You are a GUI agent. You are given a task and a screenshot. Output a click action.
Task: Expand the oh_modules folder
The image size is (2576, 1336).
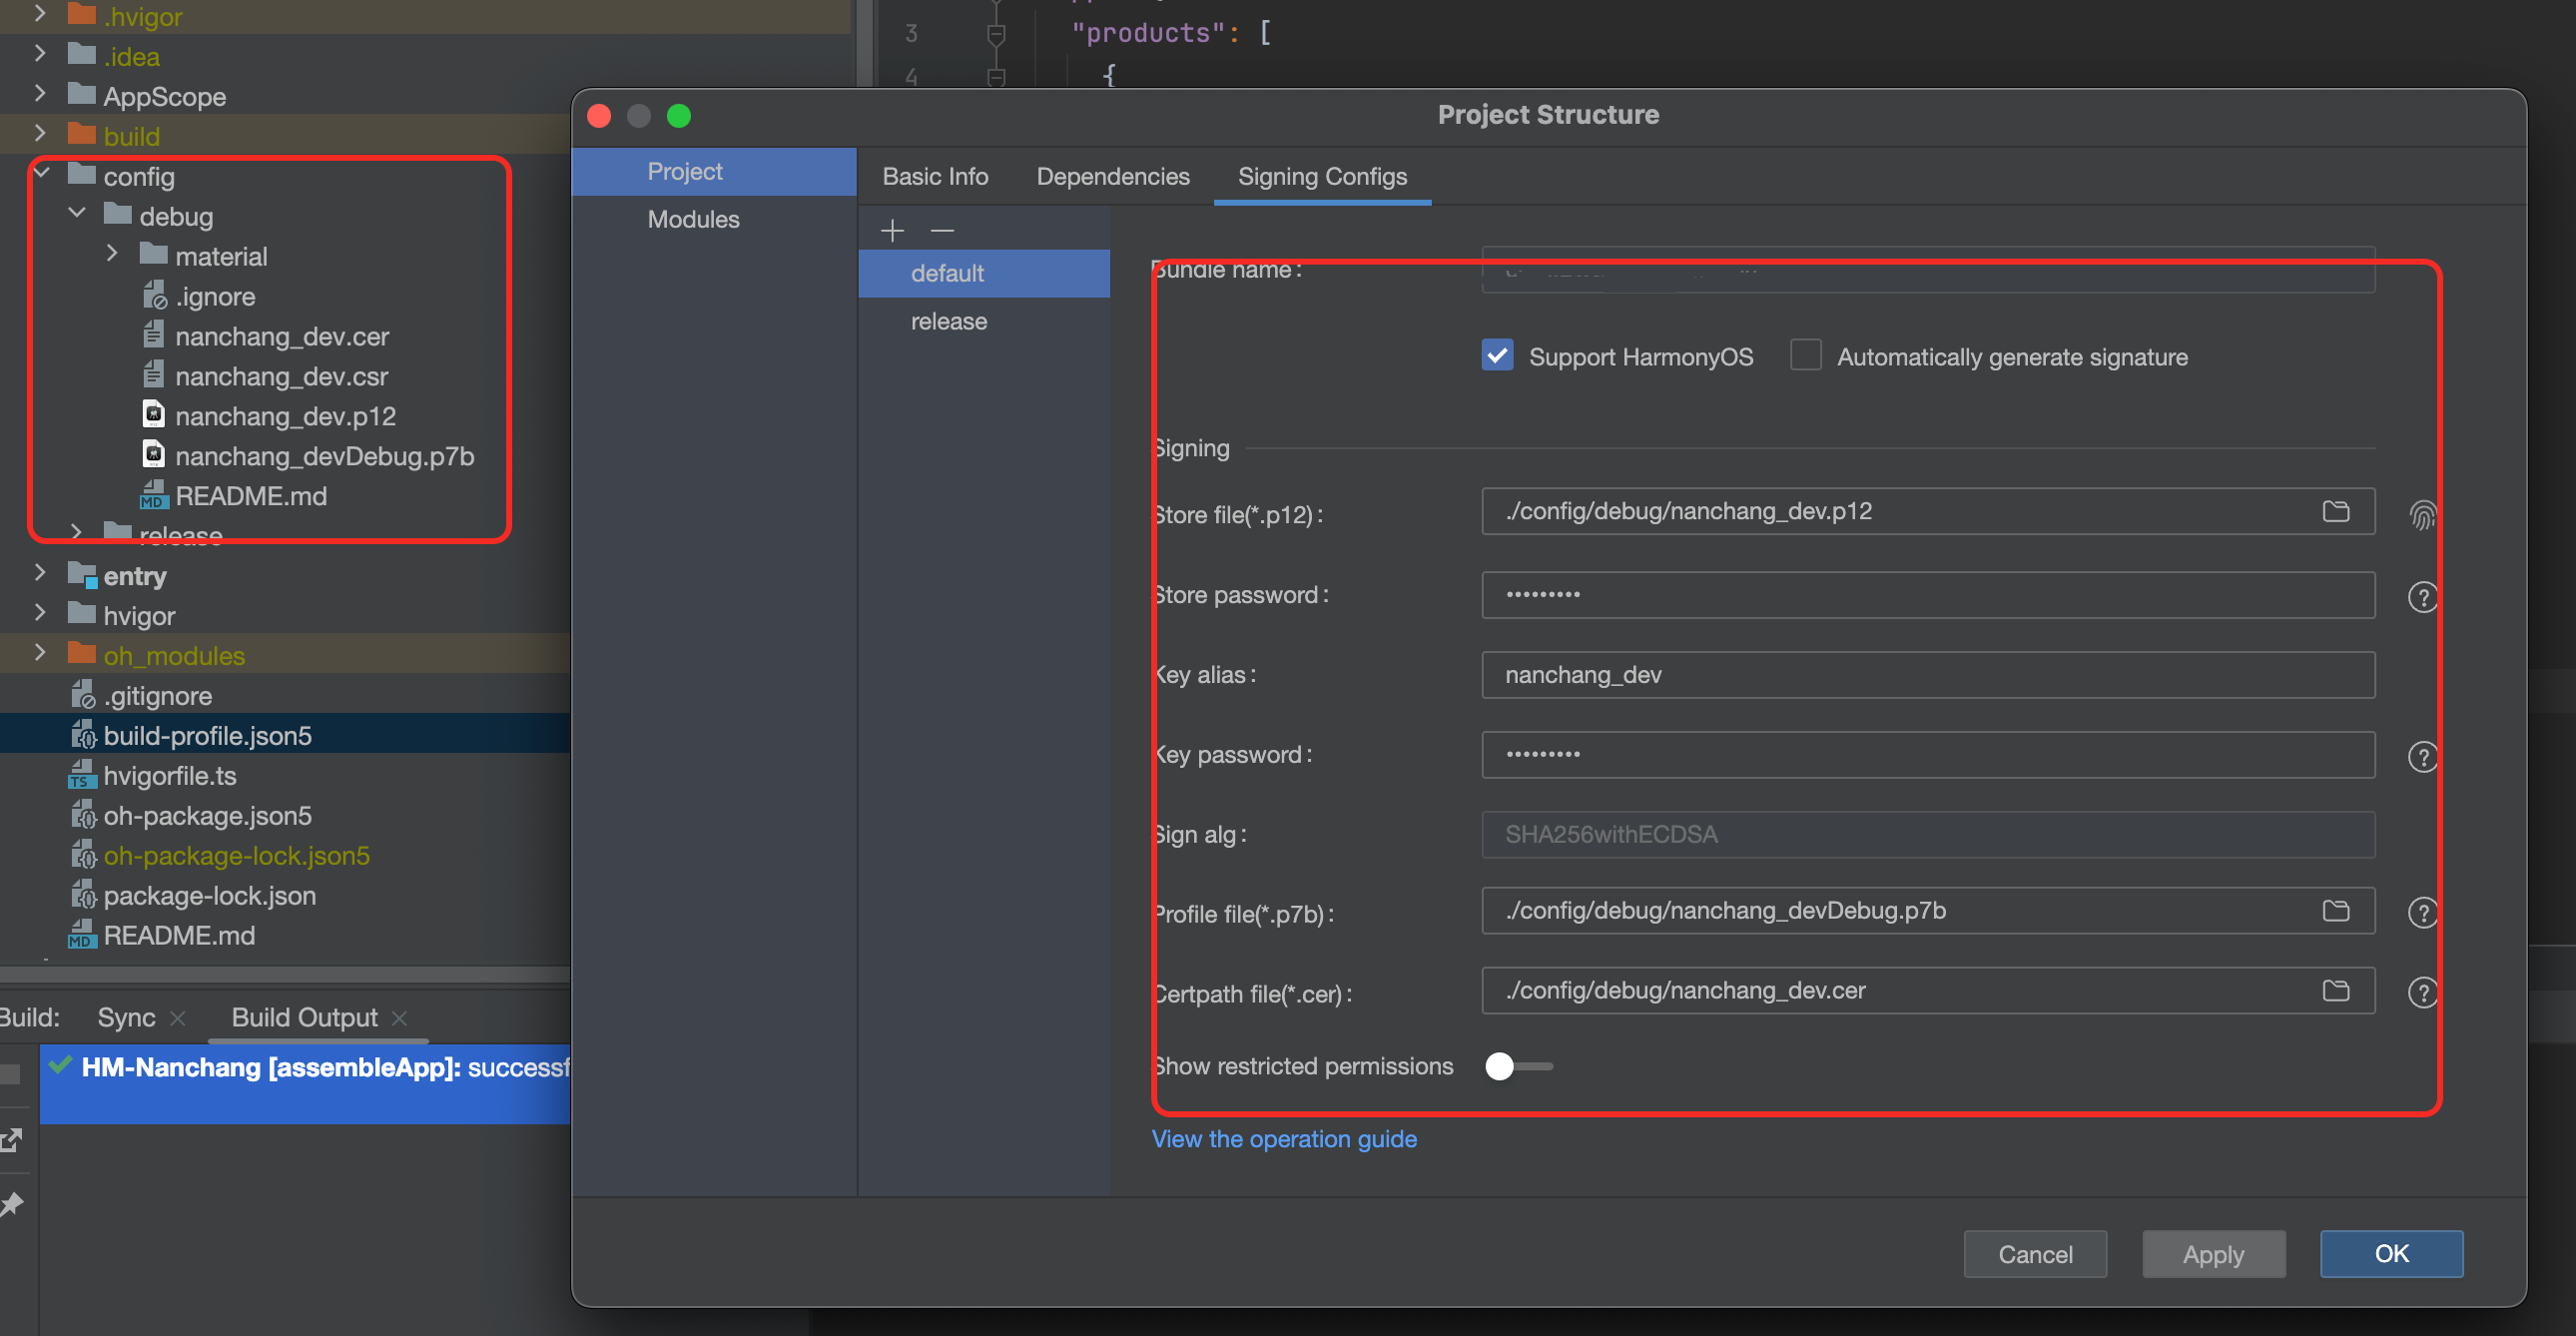(x=41, y=653)
